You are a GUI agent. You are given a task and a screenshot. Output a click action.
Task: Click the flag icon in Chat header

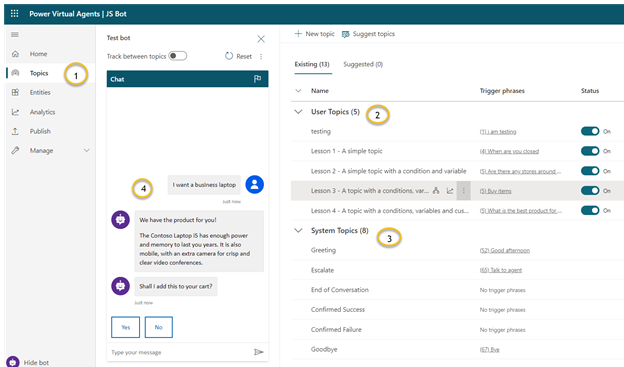point(257,79)
